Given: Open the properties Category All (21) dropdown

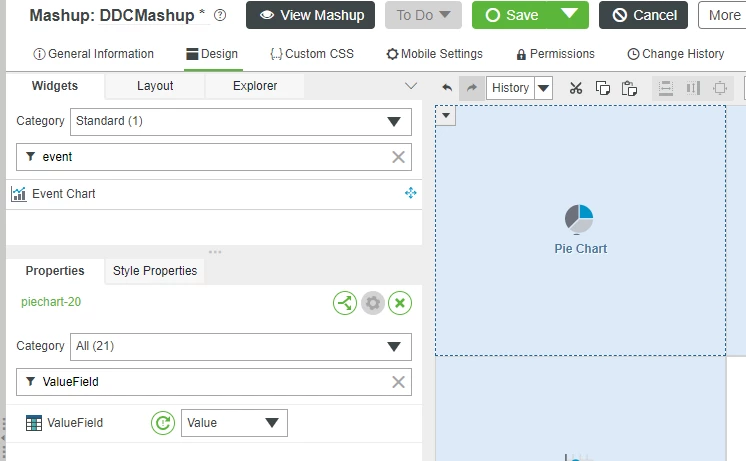Looking at the screenshot, I should pos(241,347).
